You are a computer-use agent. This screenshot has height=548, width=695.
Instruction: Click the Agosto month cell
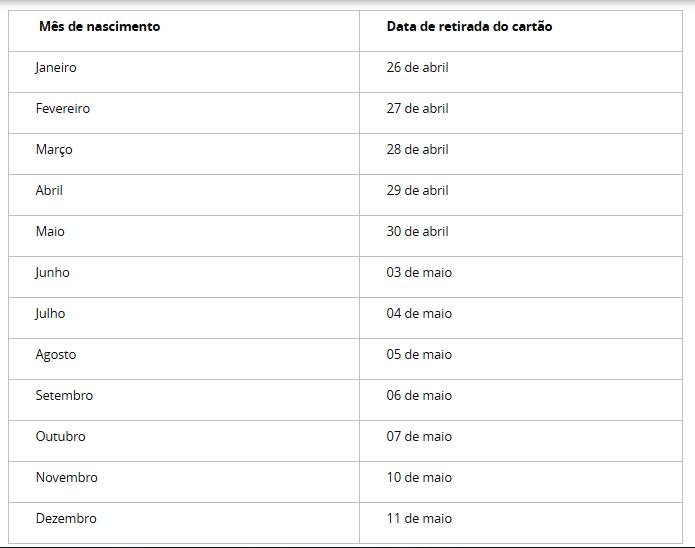tap(56, 355)
